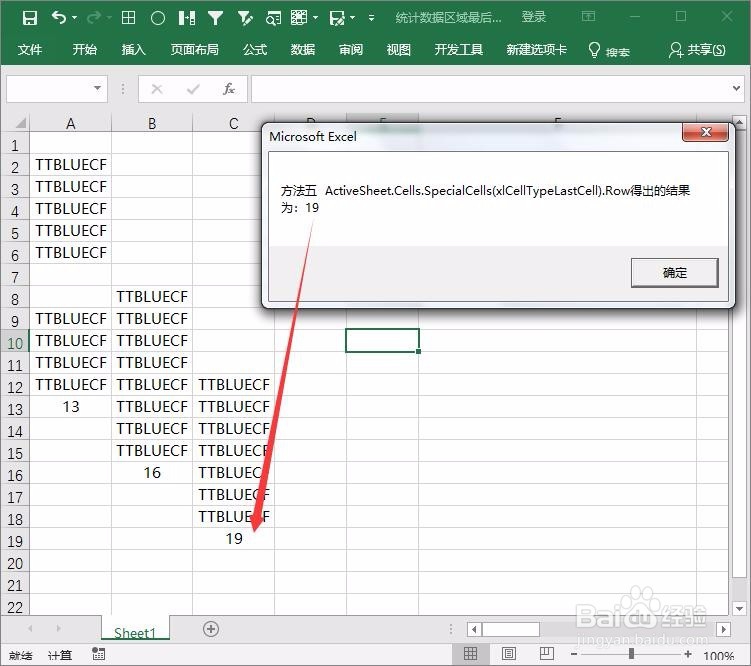This screenshot has width=751, height=666.
Task: Click the save-as pencil icon
Action: (x=337, y=19)
